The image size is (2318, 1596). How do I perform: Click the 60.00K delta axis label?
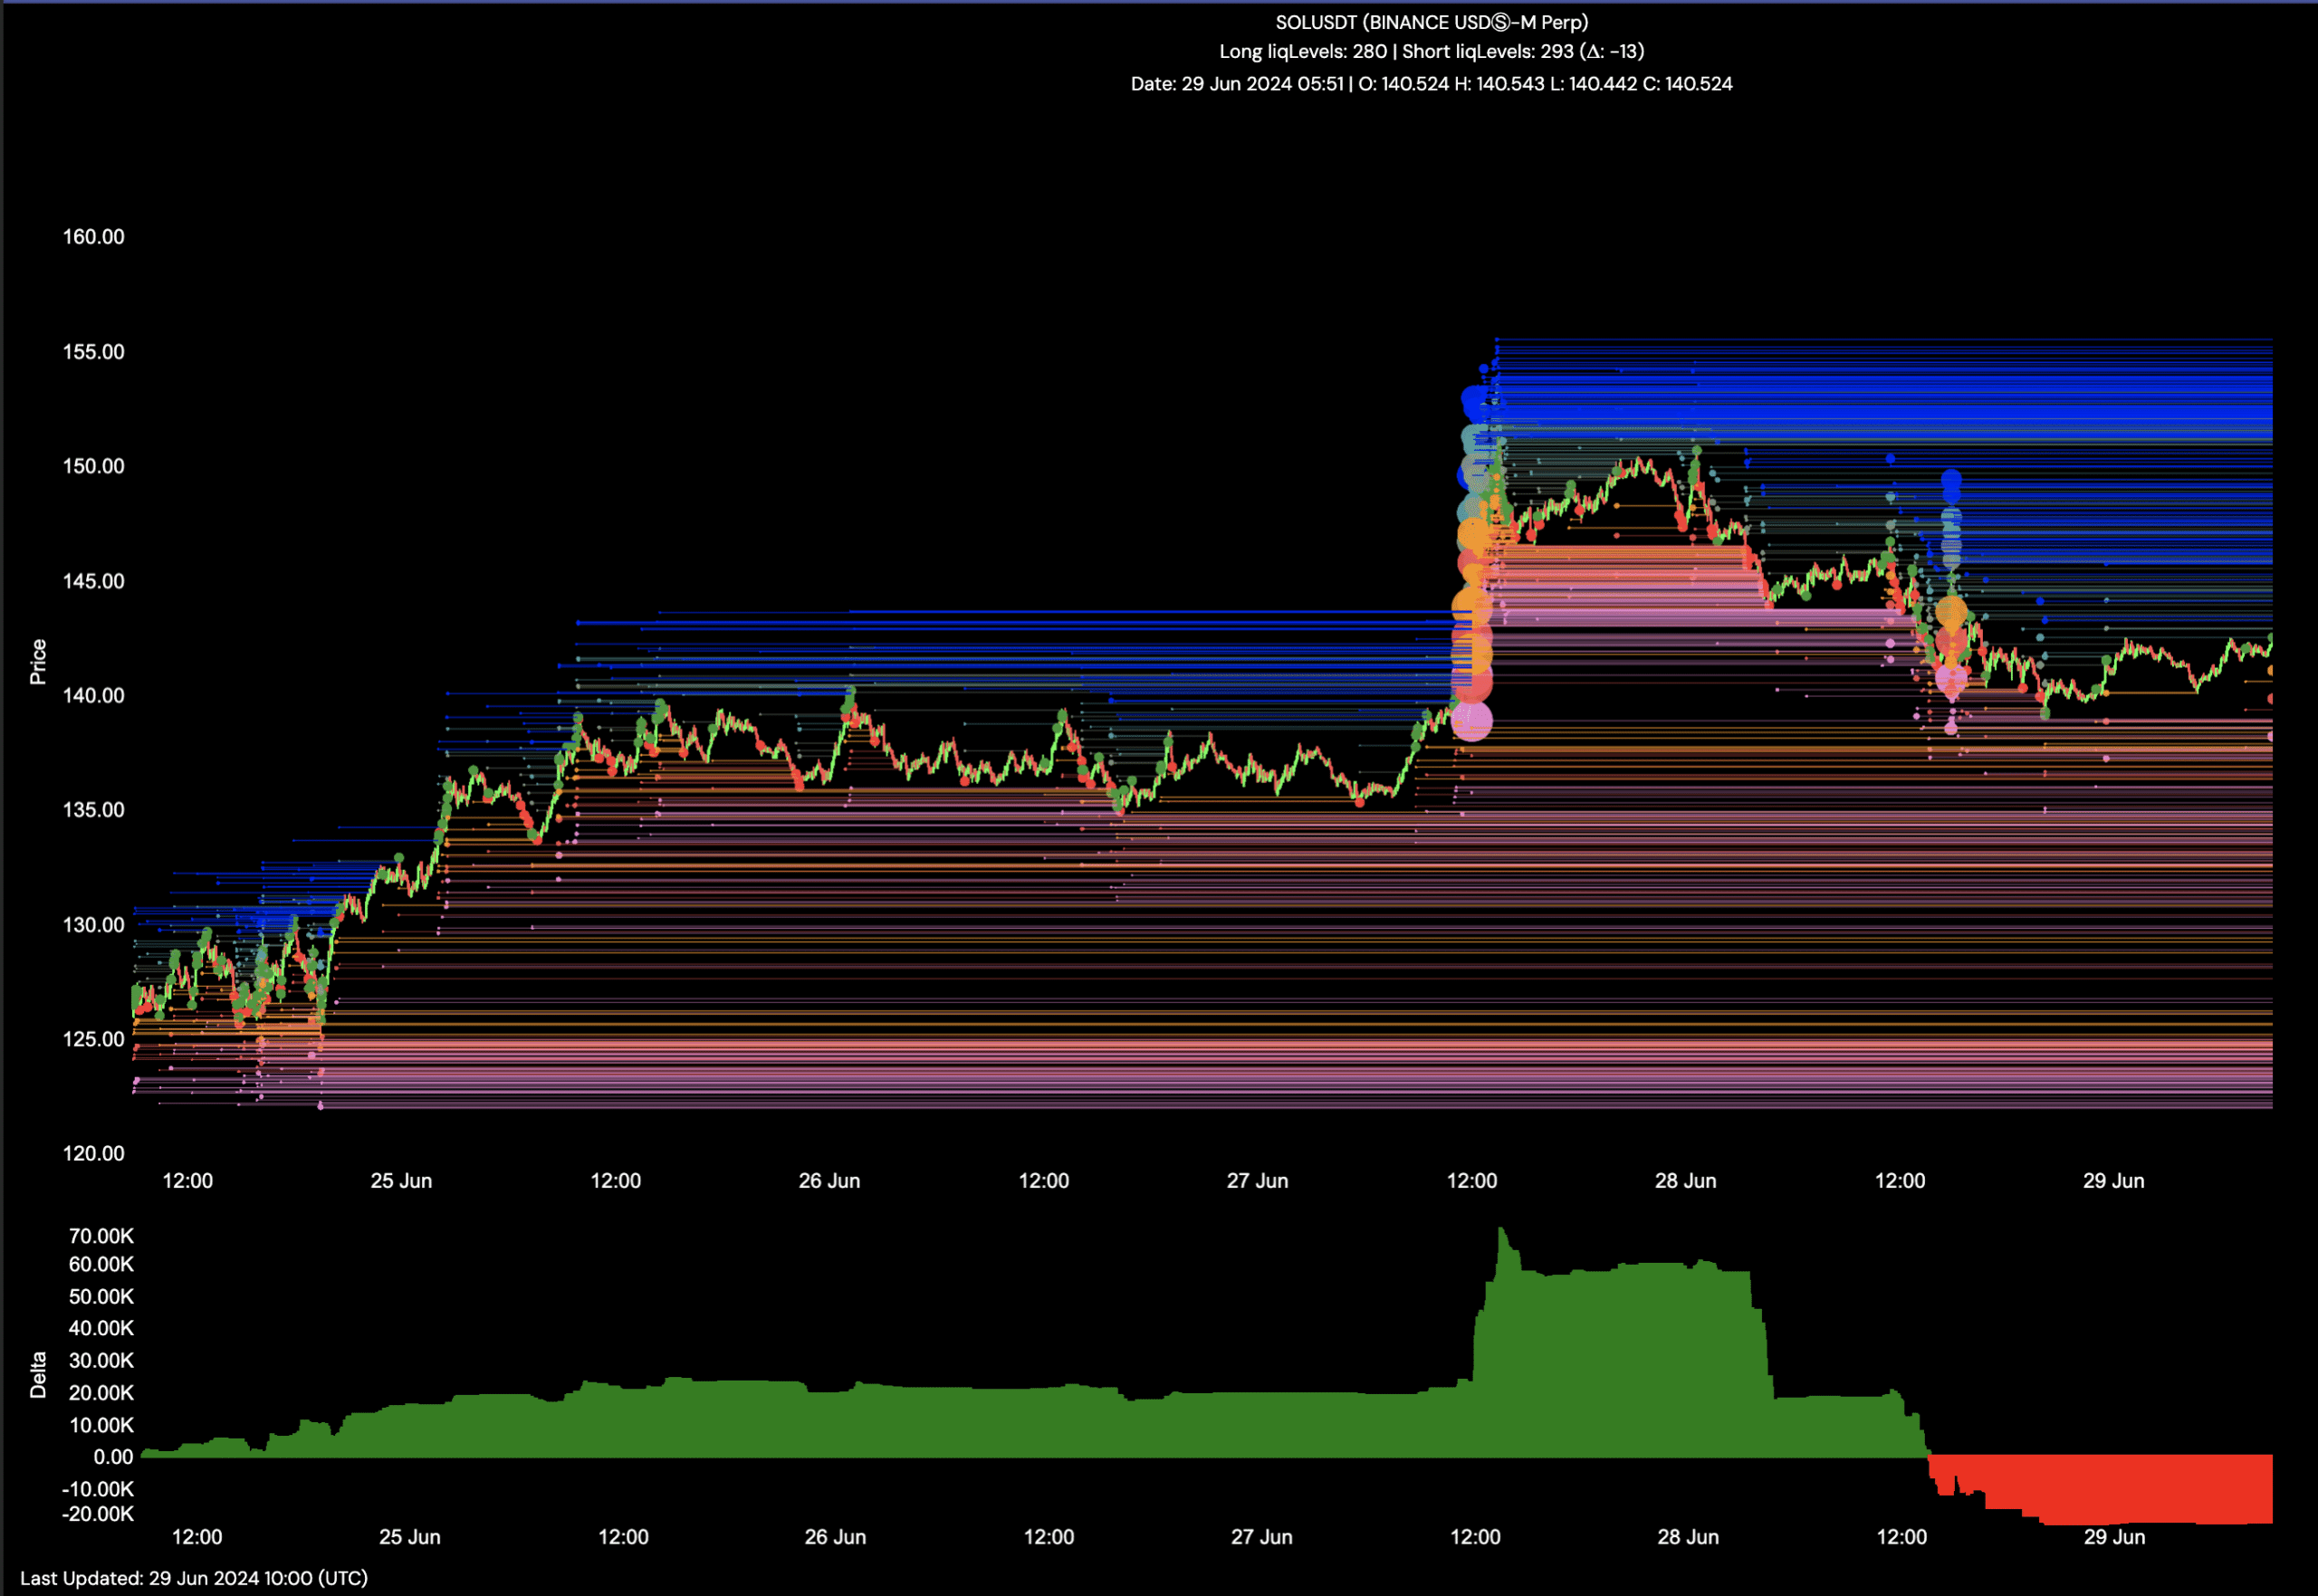coord(101,1265)
